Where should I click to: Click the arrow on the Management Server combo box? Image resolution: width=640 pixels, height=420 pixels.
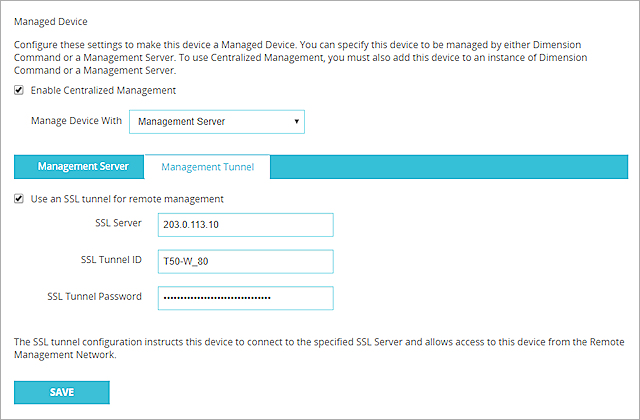297,122
